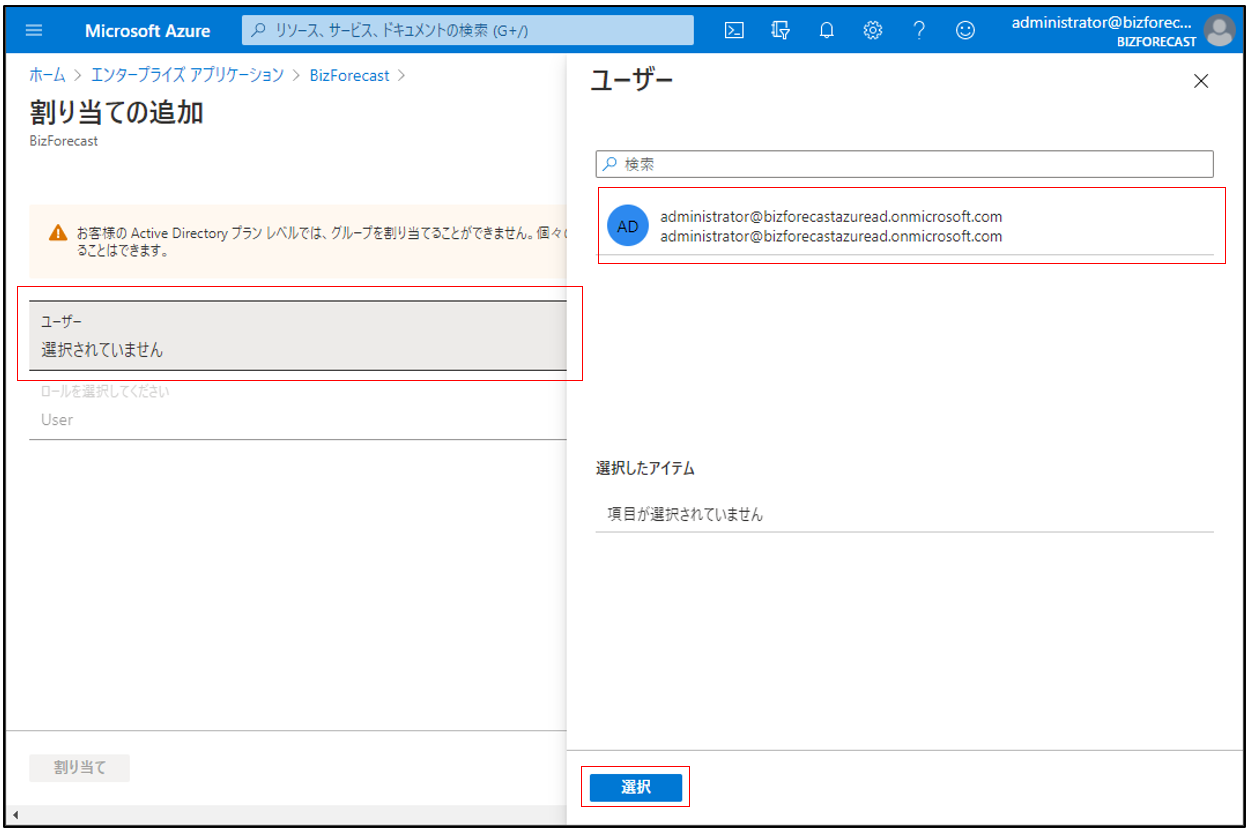Image resolution: width=1249 pixels, height=831 pixels.
Task: Click the 割り当て button
Action: pos(79,768)
